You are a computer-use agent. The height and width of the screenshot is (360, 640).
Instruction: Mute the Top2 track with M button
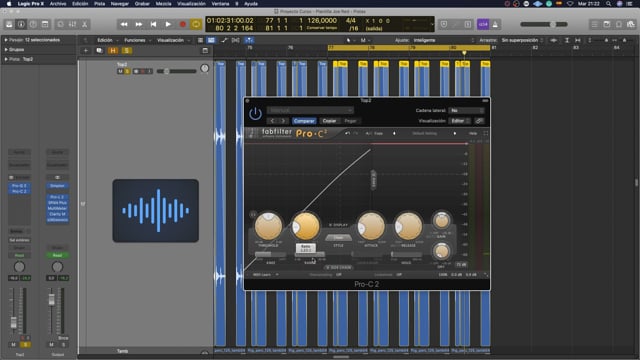120,71
